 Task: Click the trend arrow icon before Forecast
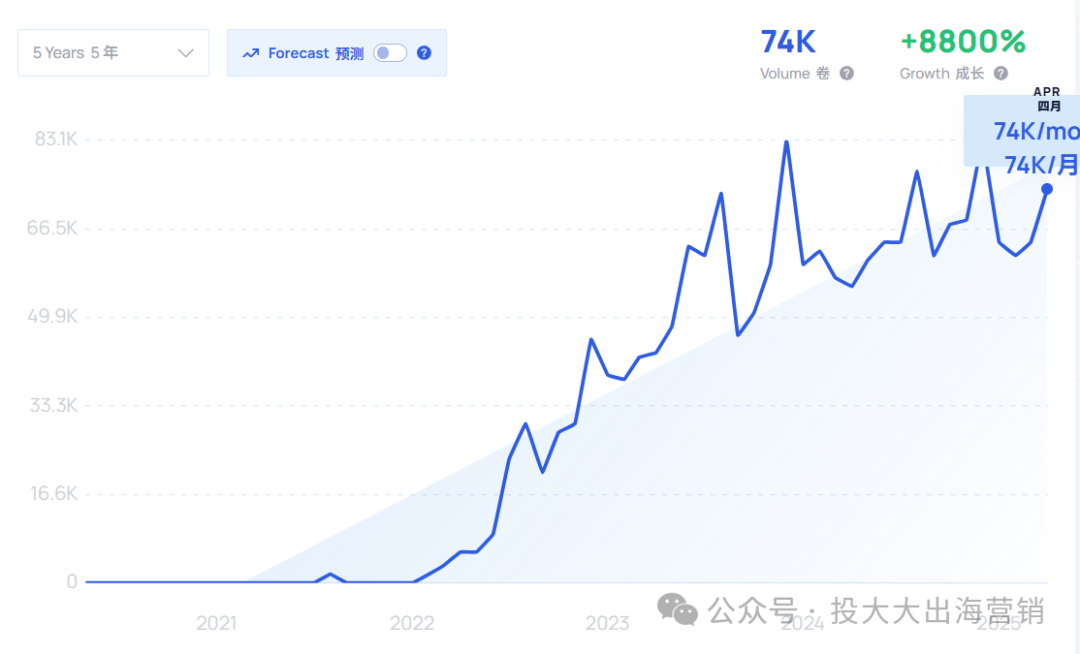pos(250,53)
